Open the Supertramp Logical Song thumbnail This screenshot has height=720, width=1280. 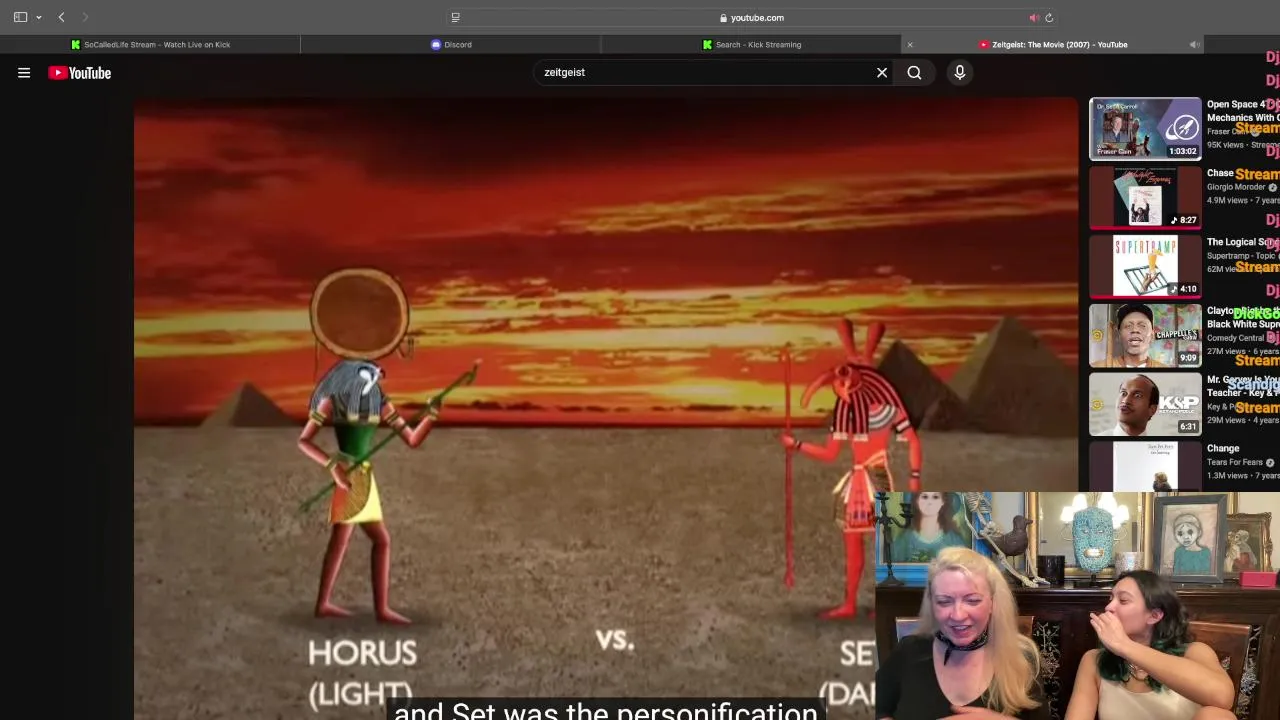1145,266
